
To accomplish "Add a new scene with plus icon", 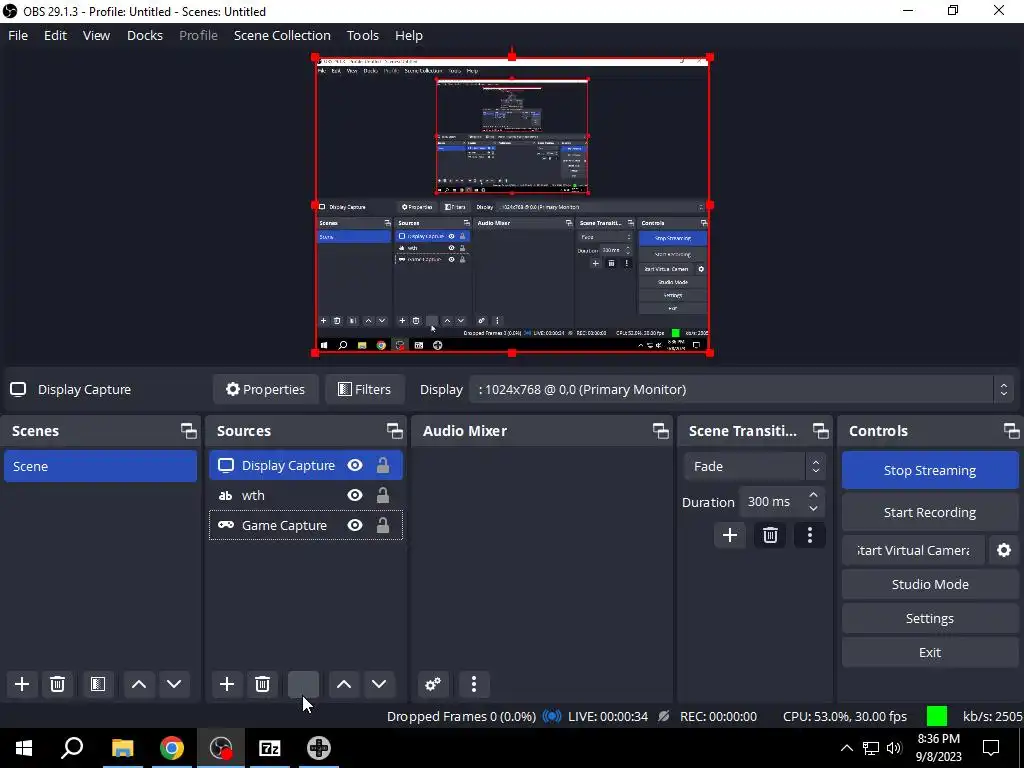I will (22, 684).
